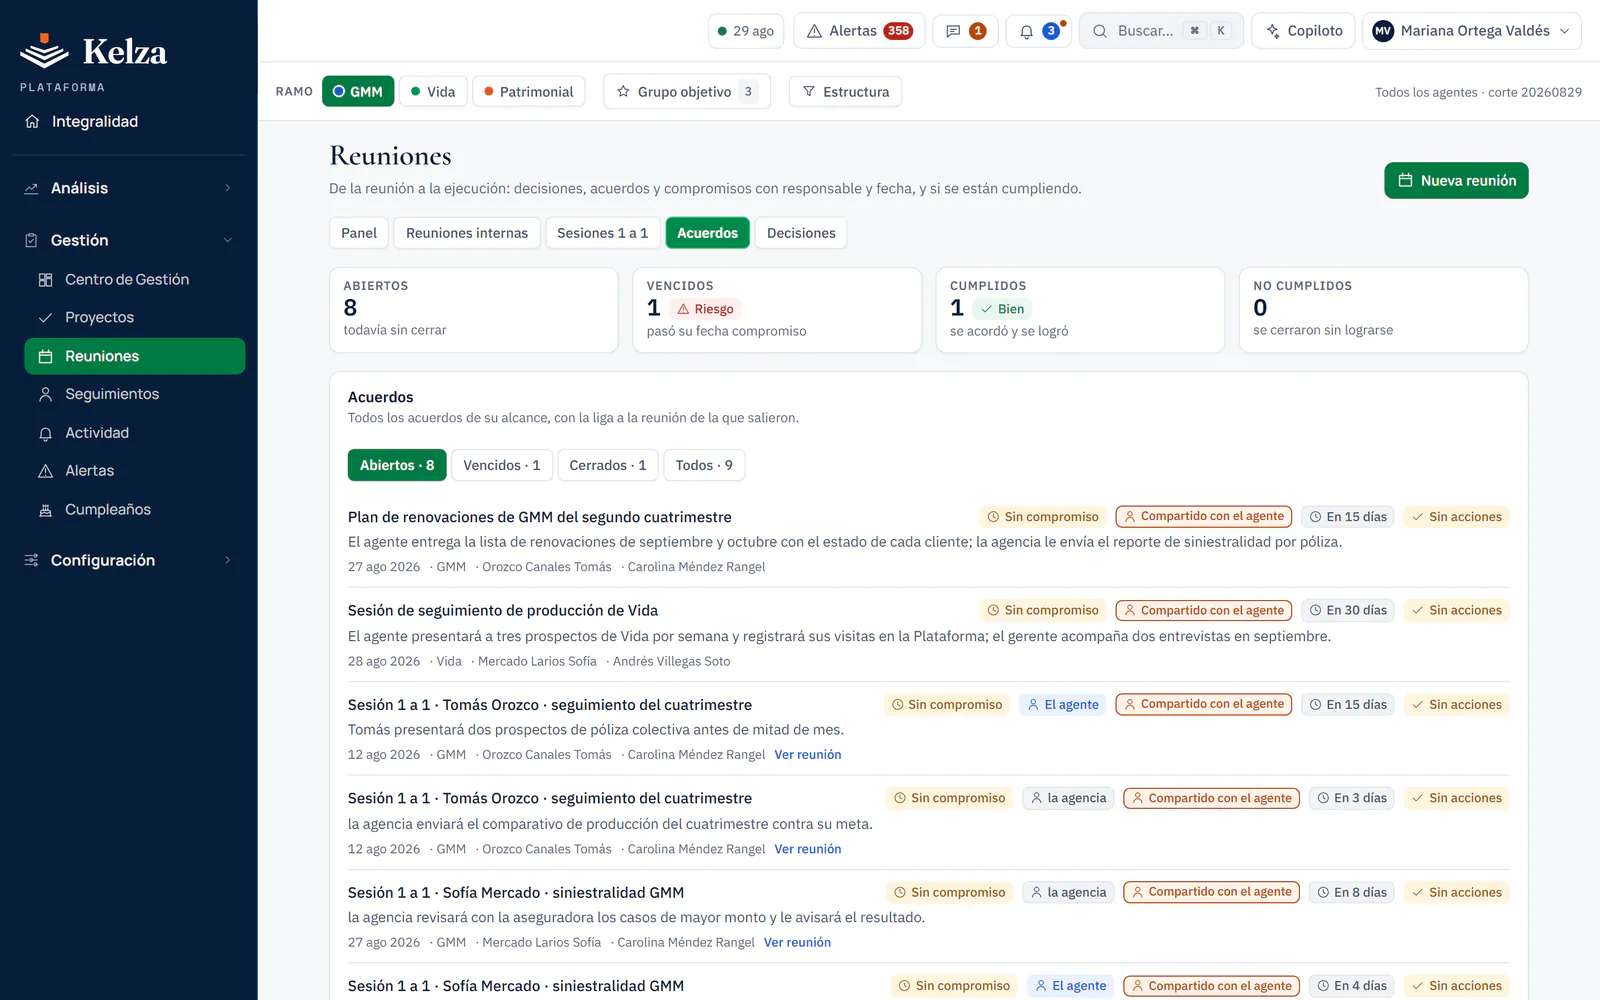The height and width of the screenshot is (1000, 1600).
Task: Open Alertas 358 in top bar
Action: point(859,31)
